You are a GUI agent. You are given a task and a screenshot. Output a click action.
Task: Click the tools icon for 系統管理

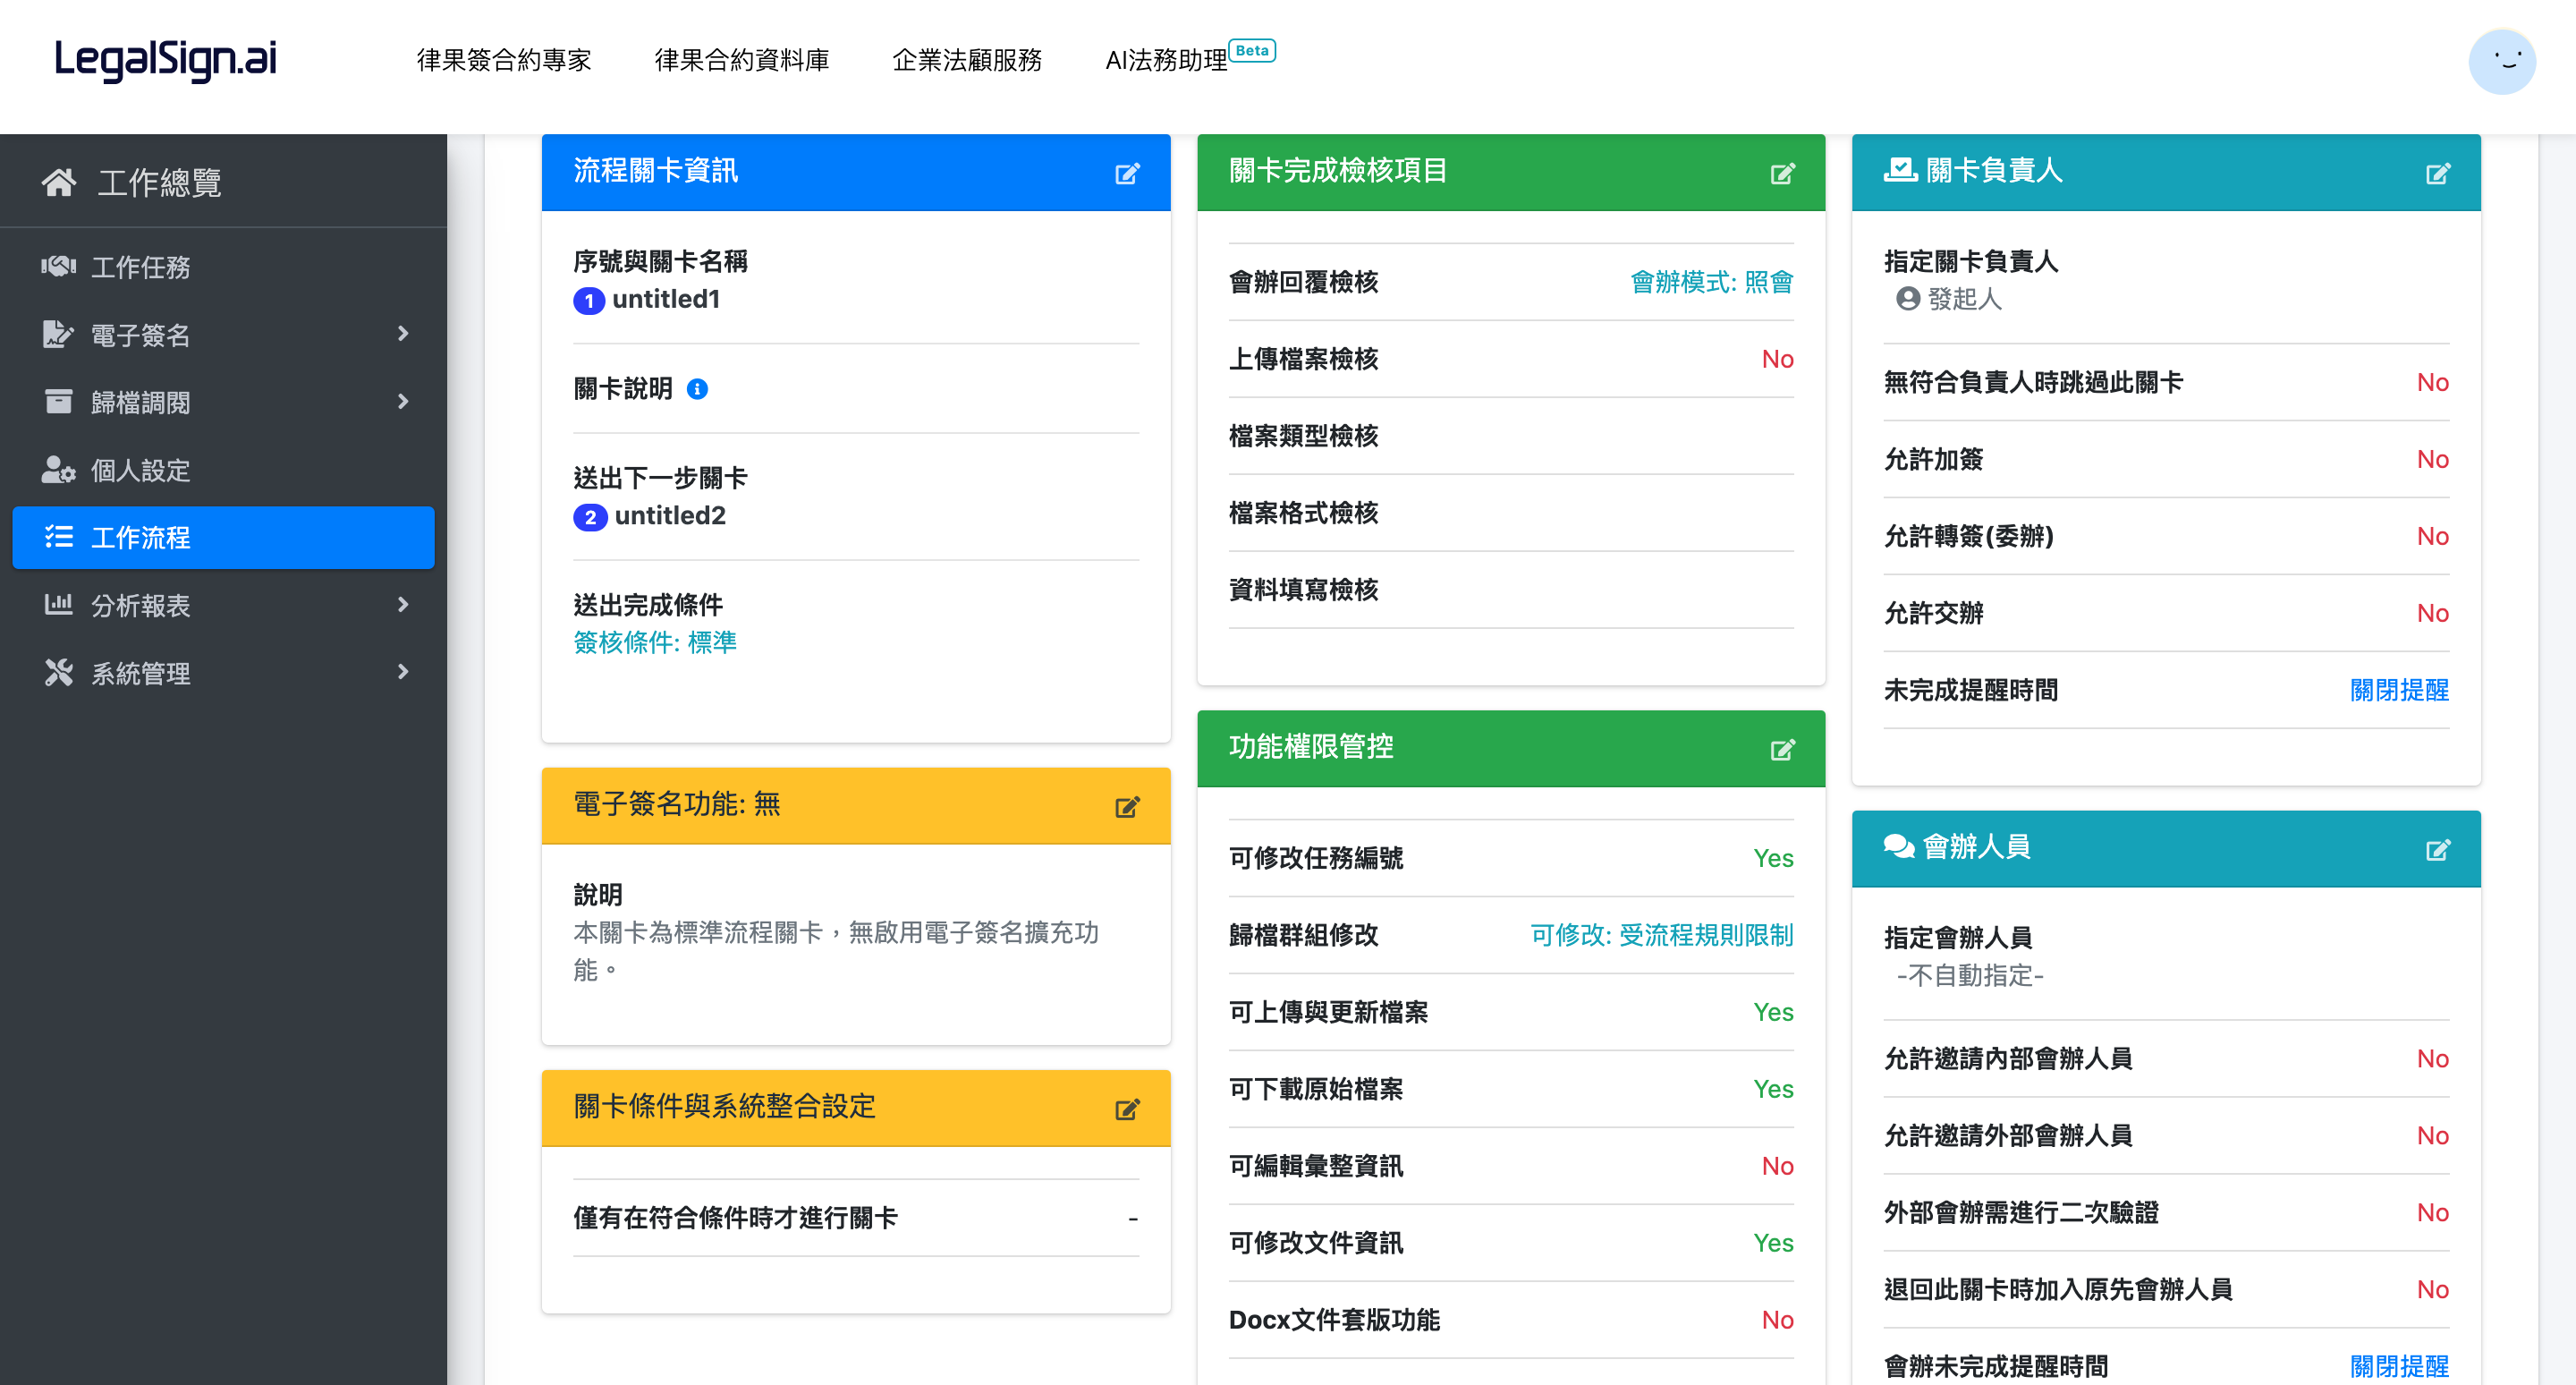click(x=59, y=672)
